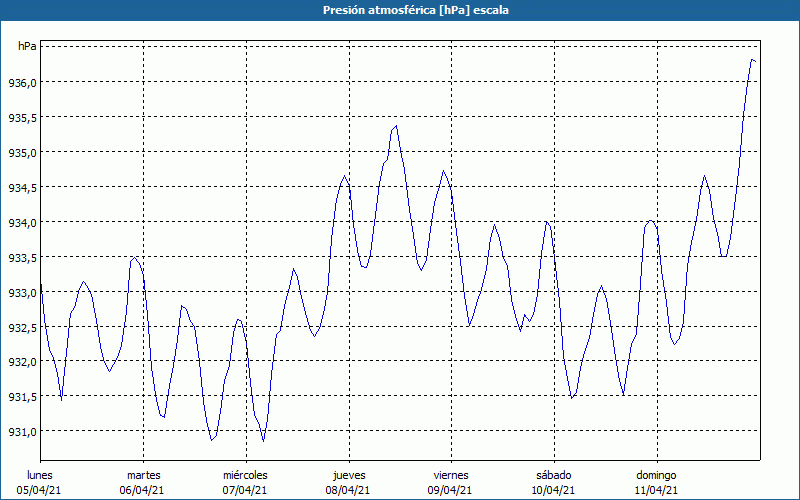Click the 'viernes' day label
Image resolution: width=800 pixels, height=500 pixels.
pyautogui.click(x=451, y=475)
